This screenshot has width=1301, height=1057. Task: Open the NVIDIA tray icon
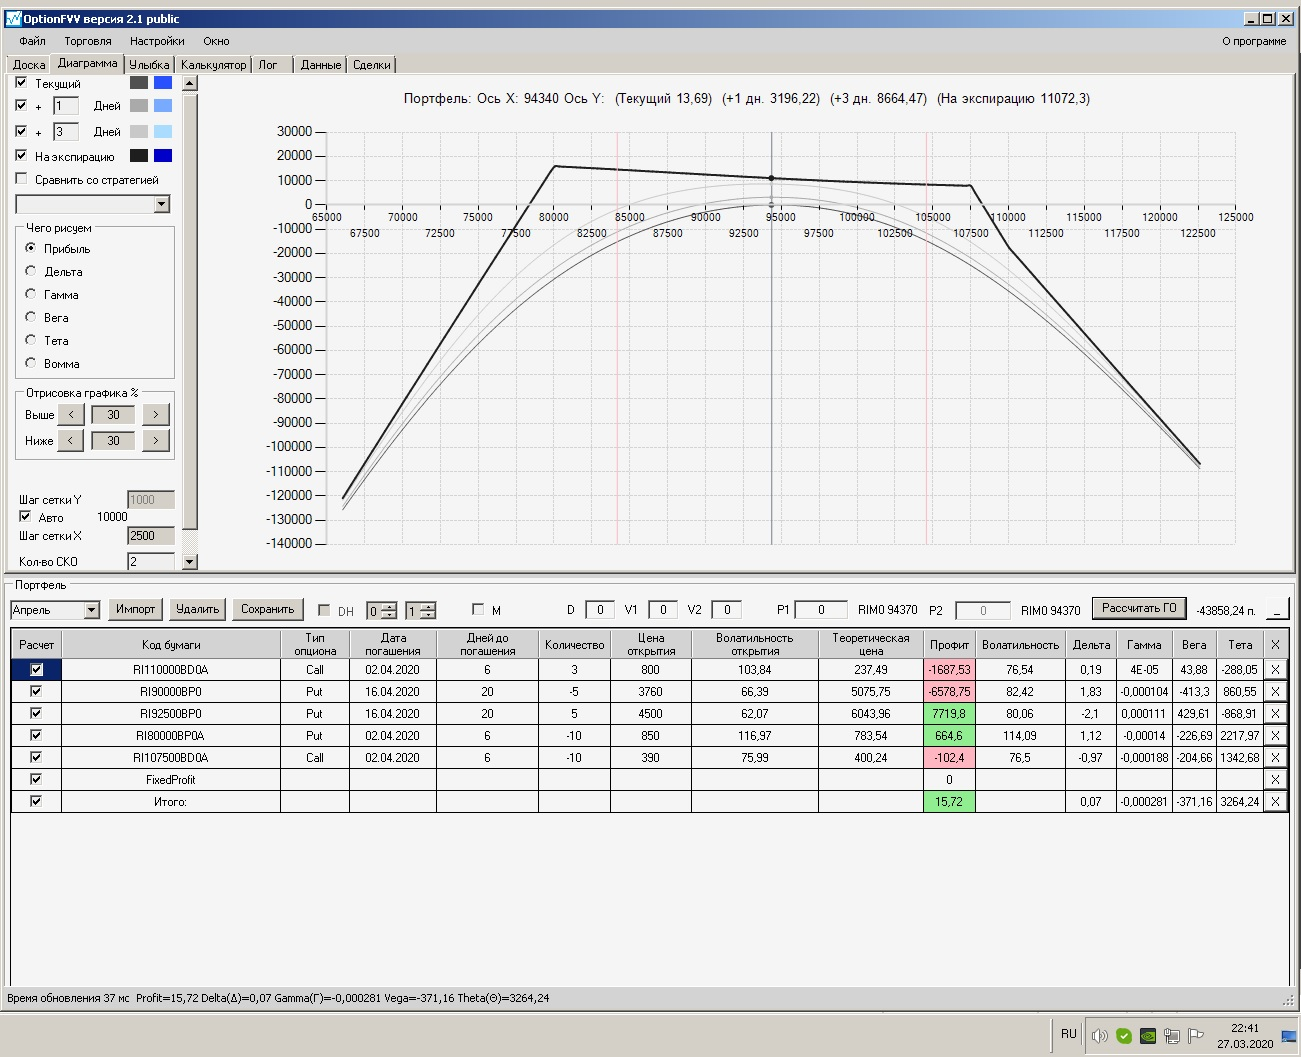pos(1148,1036)
